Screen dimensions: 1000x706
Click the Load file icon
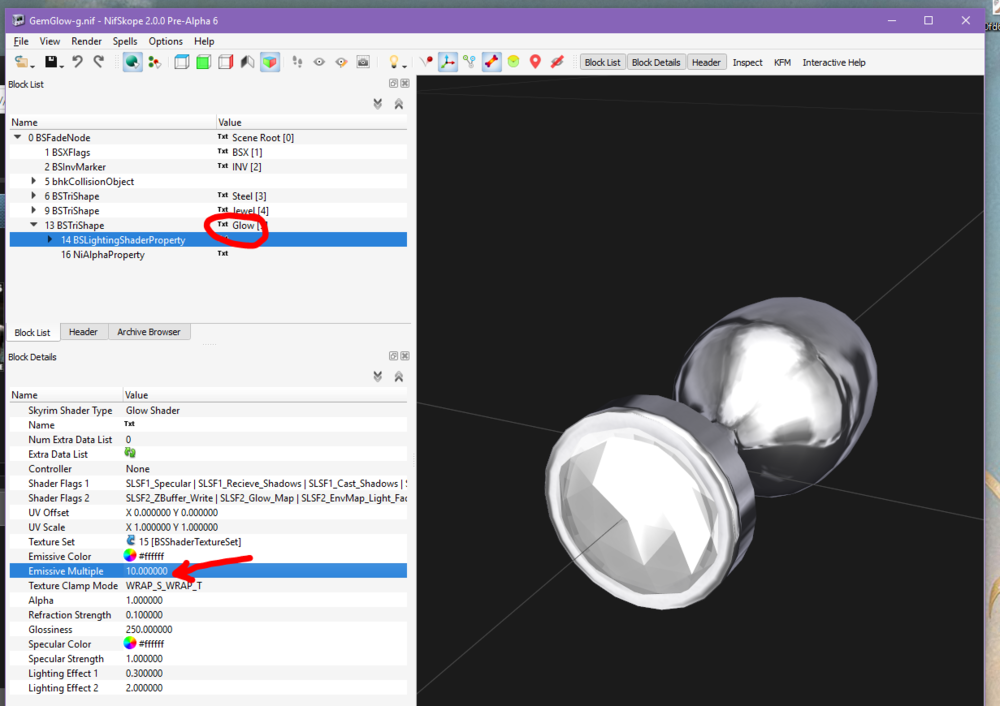point(21,62)
